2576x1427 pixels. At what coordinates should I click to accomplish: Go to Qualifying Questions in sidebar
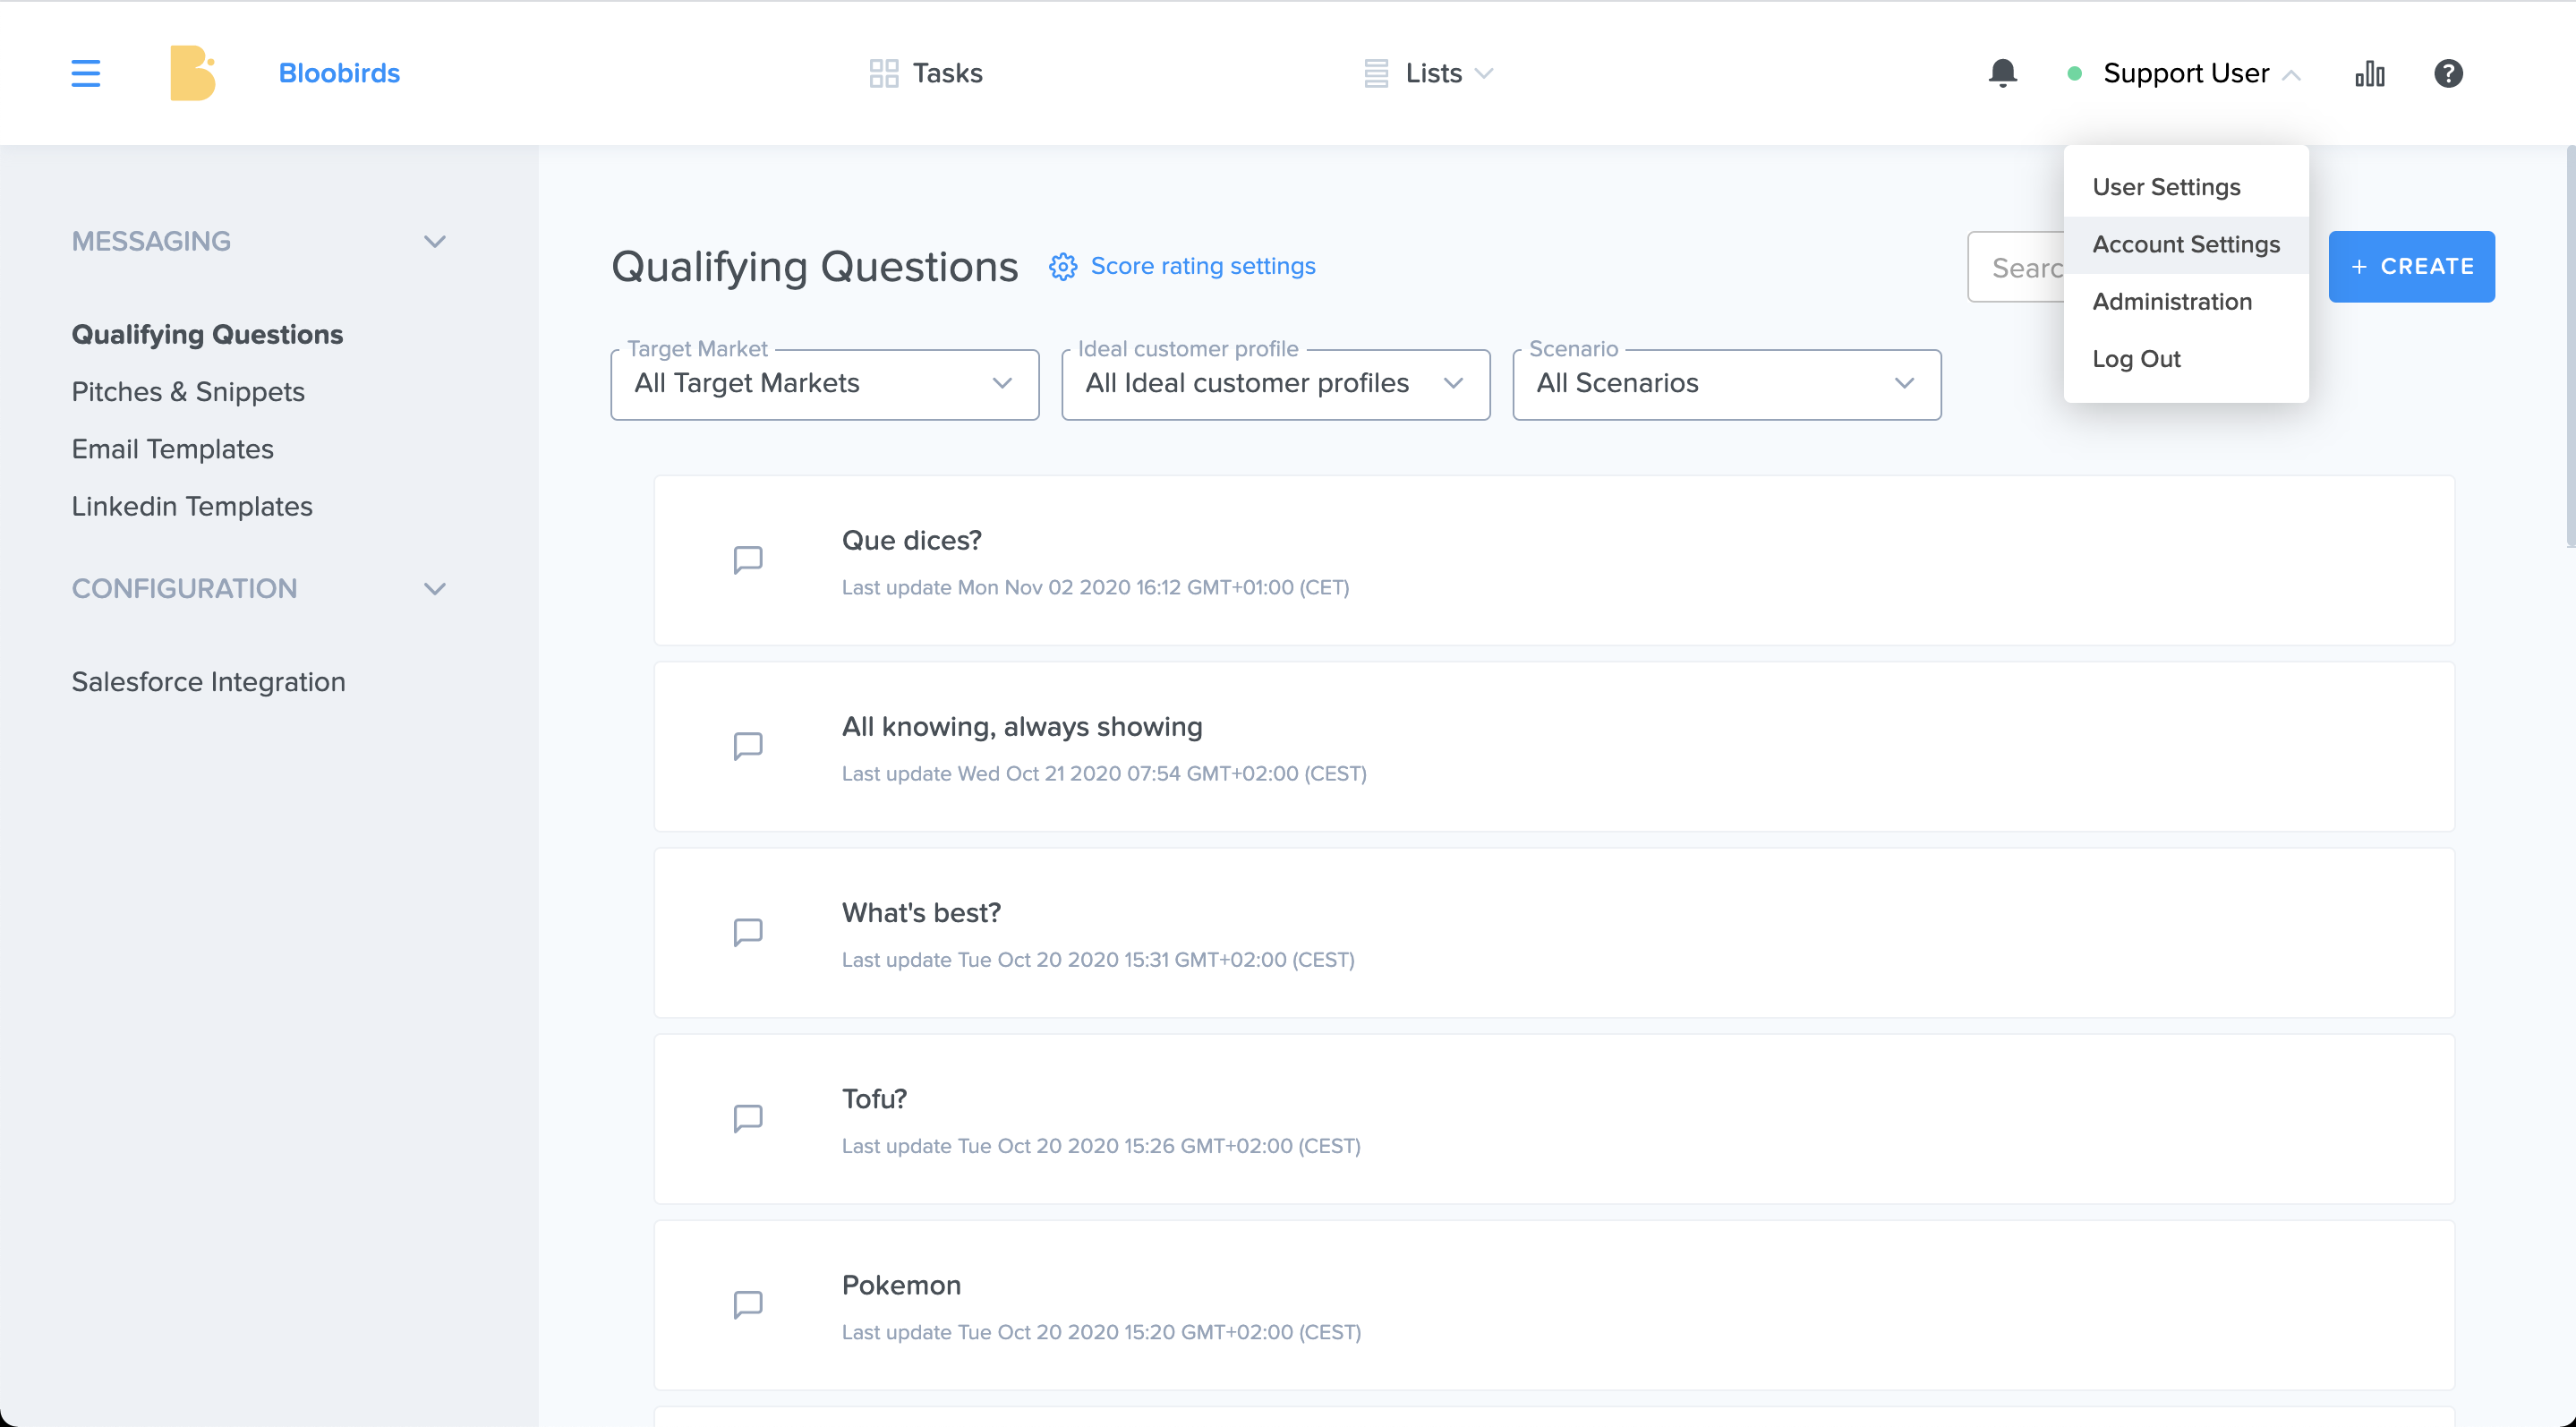click(207, 334)
